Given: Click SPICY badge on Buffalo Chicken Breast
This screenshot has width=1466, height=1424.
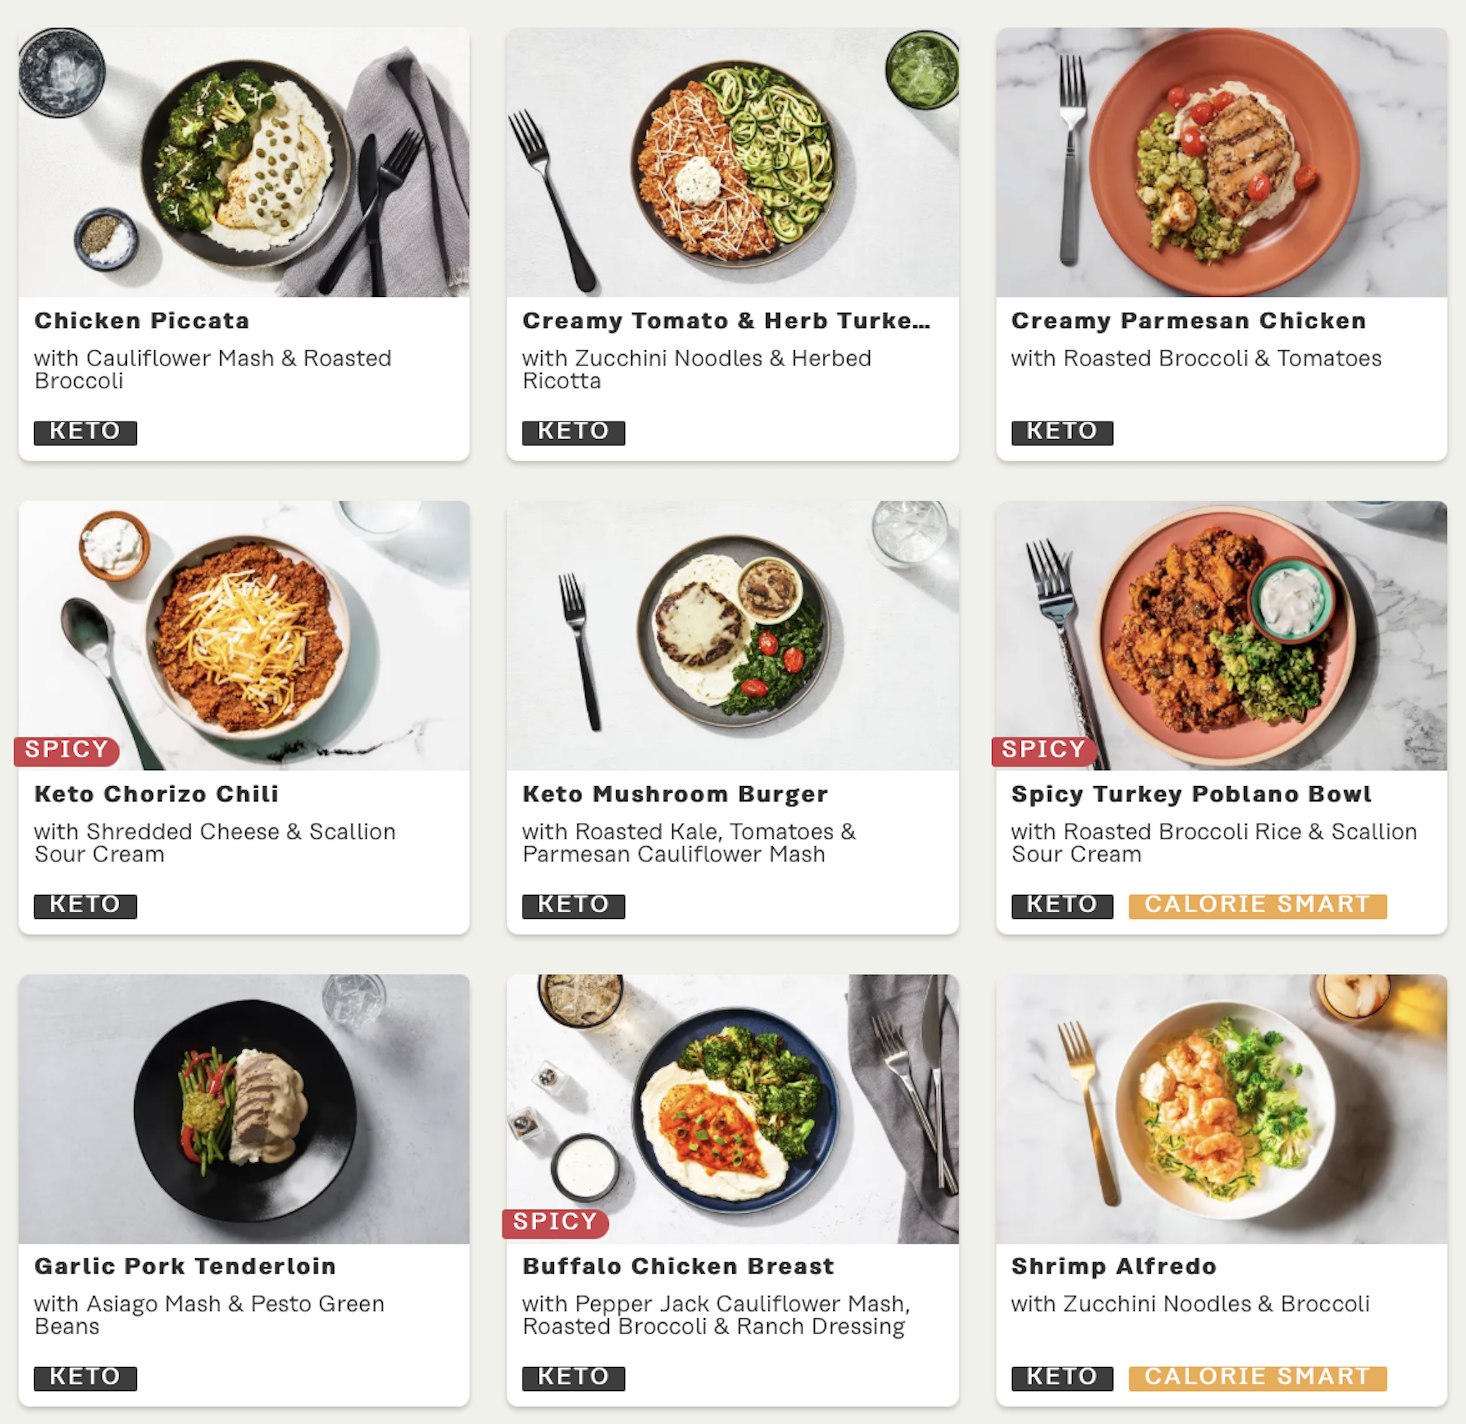Looking at the screenshot, I should point(555,1222).
